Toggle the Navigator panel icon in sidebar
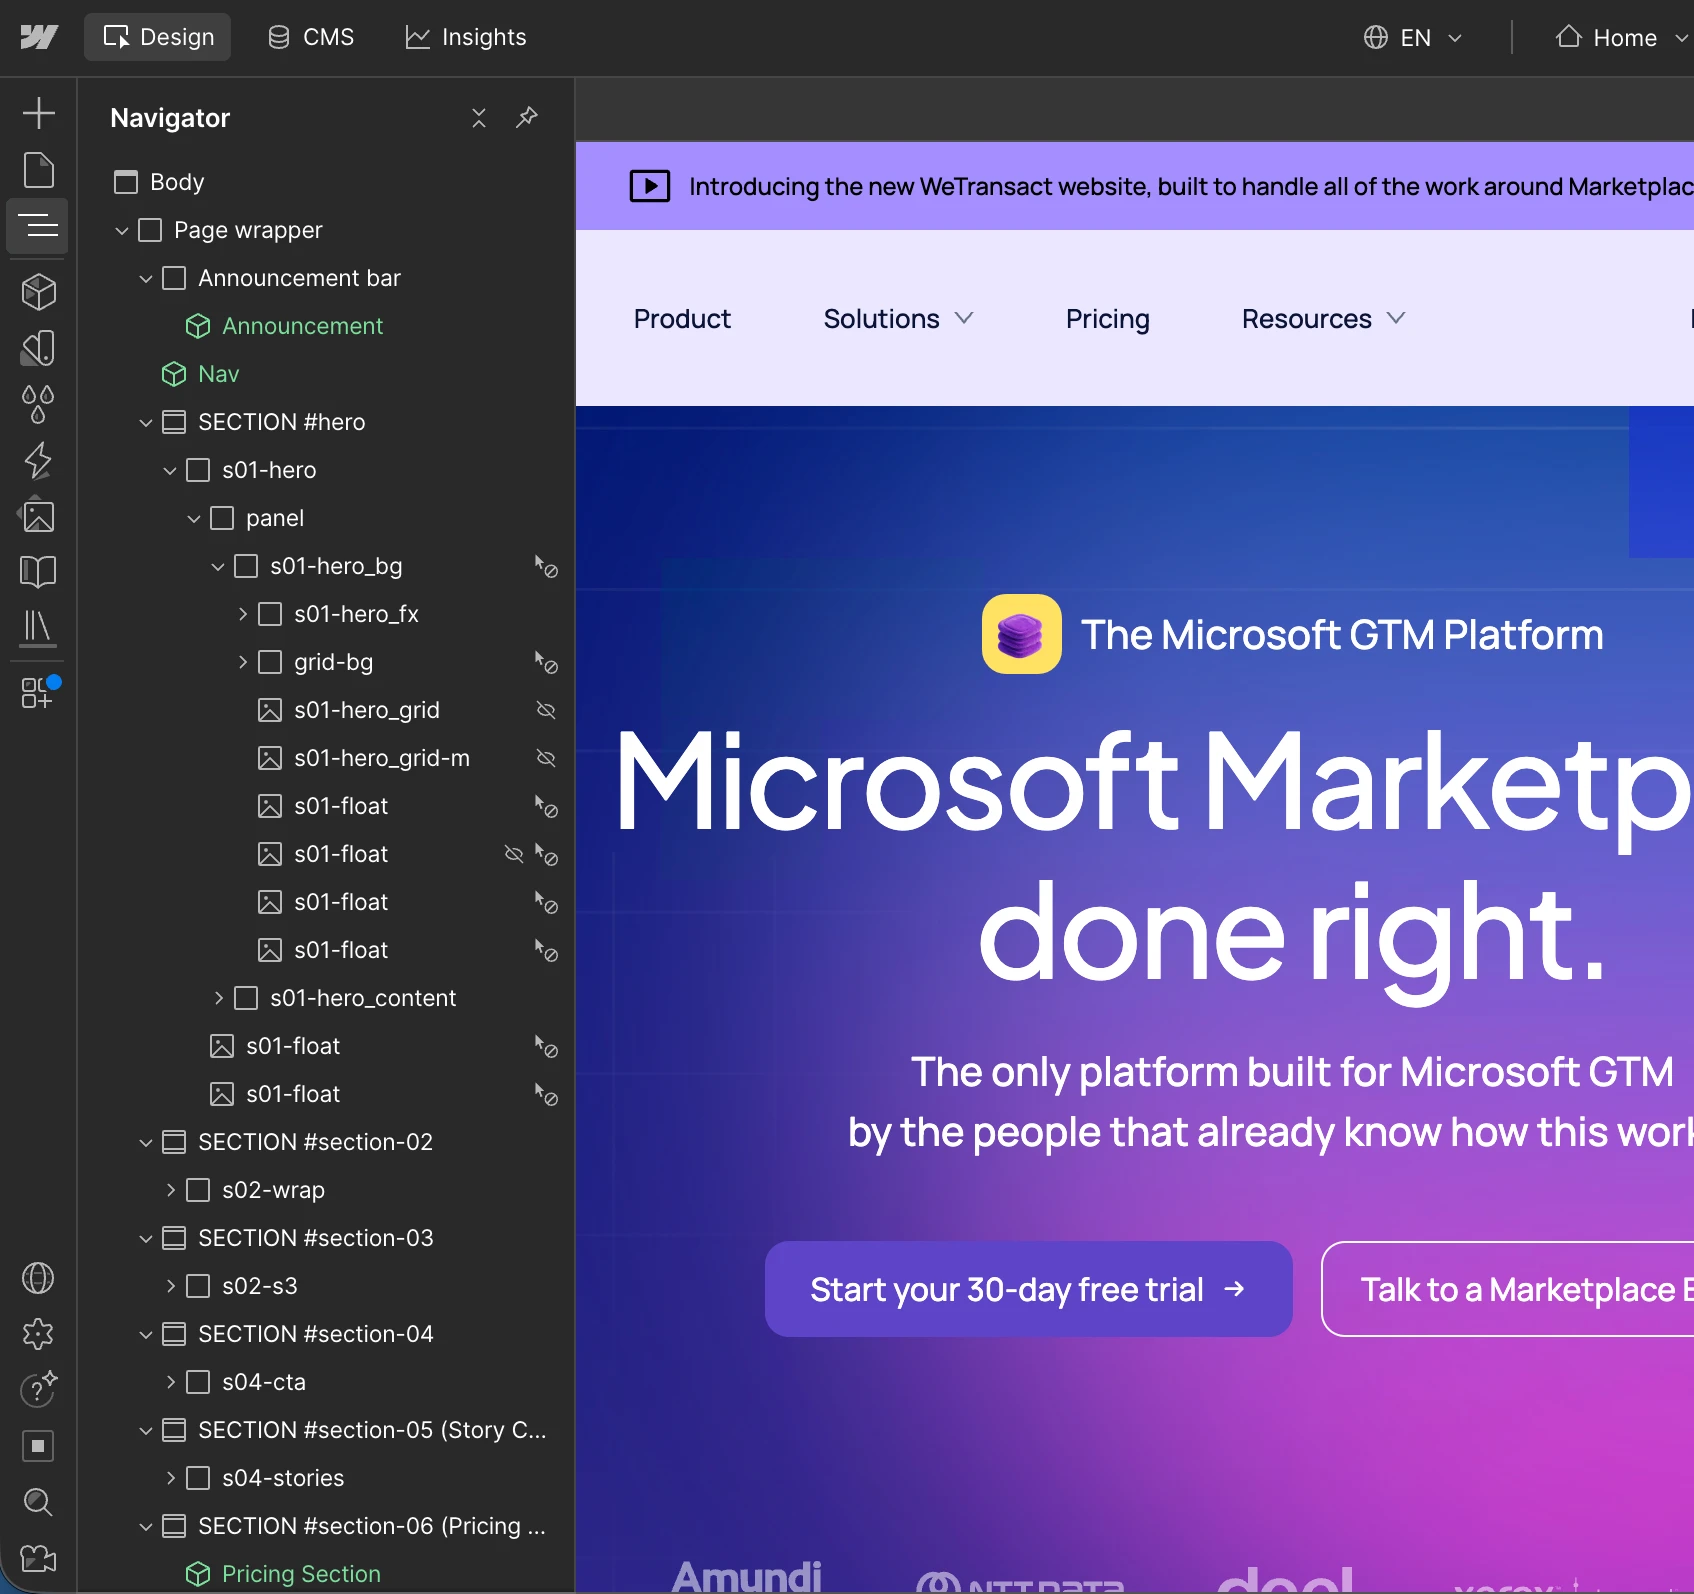The height and width of the screenshot is (1594, 1694). point(38,225)
